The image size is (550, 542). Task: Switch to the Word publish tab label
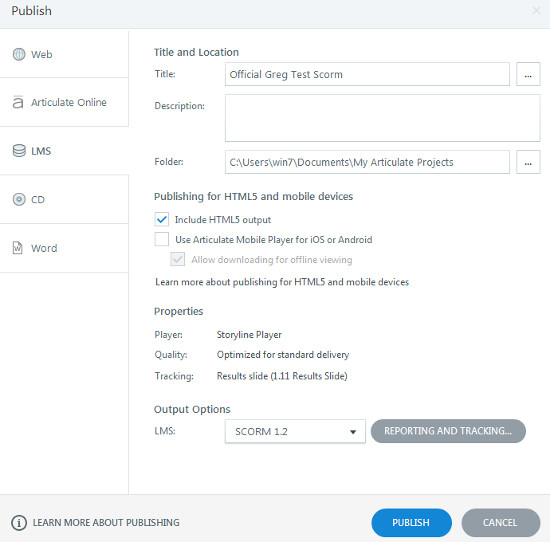pos(44,248)
